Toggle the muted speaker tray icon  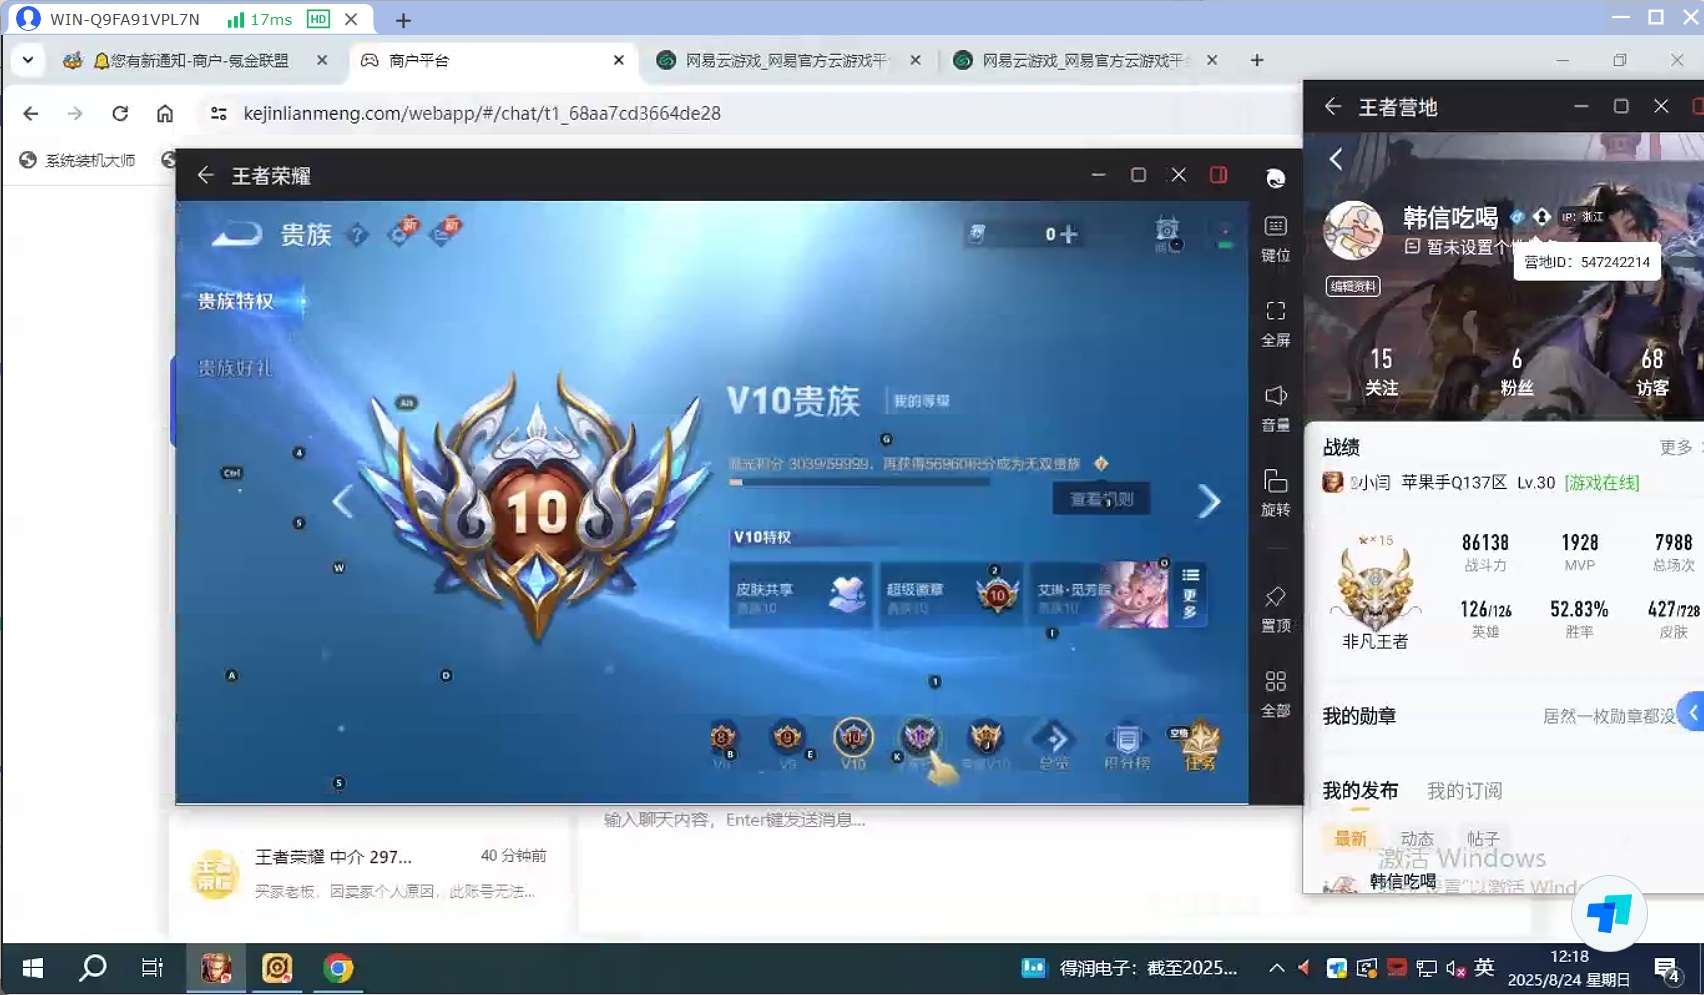[1455, 968]
